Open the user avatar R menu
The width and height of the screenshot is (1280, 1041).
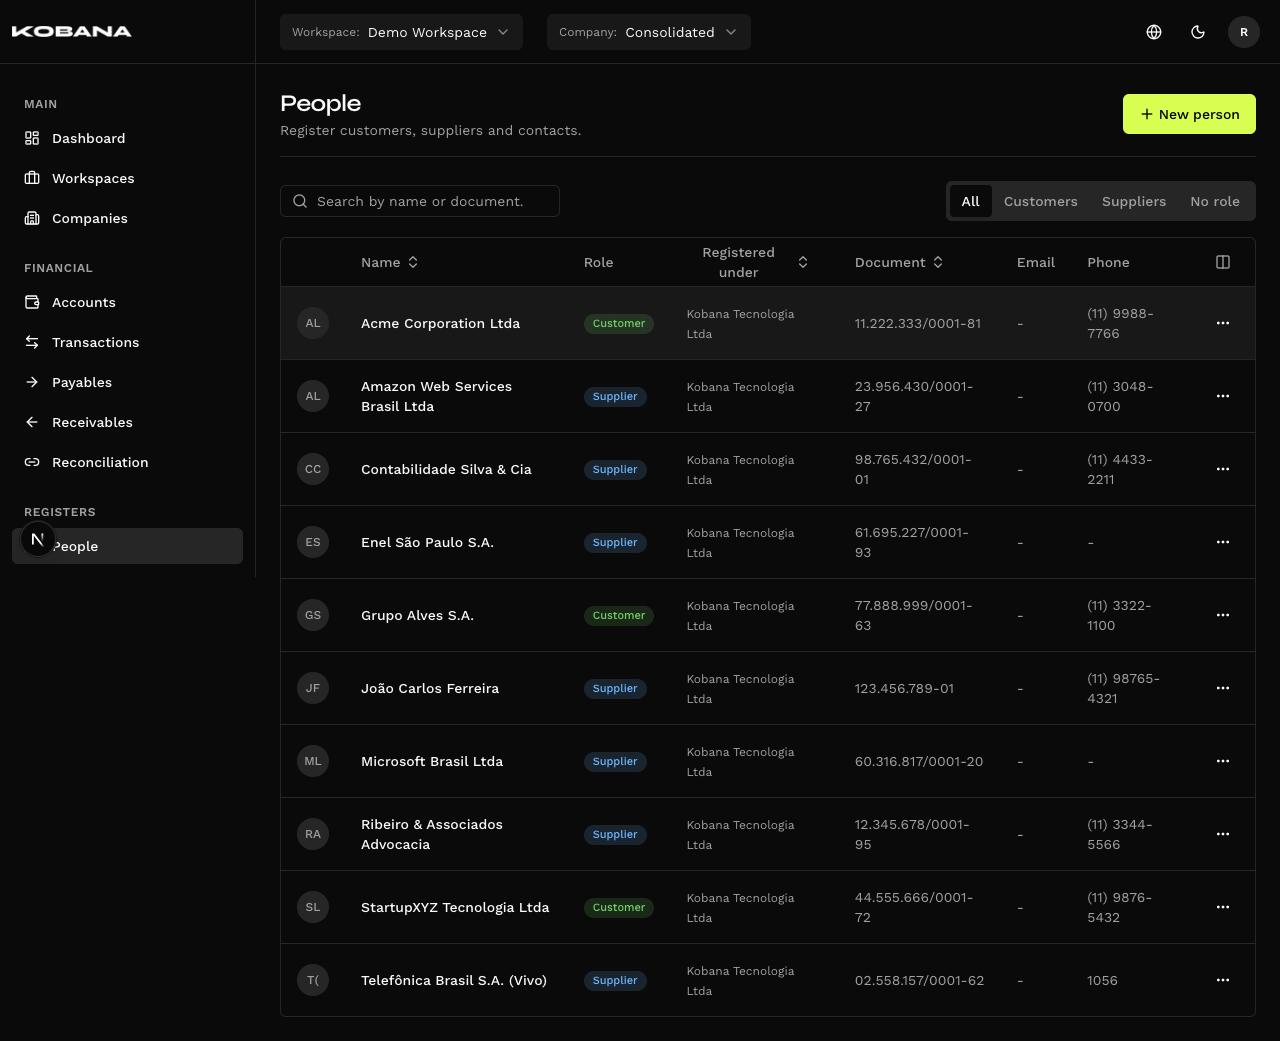pyautogui.click(x=1244, y=32)
